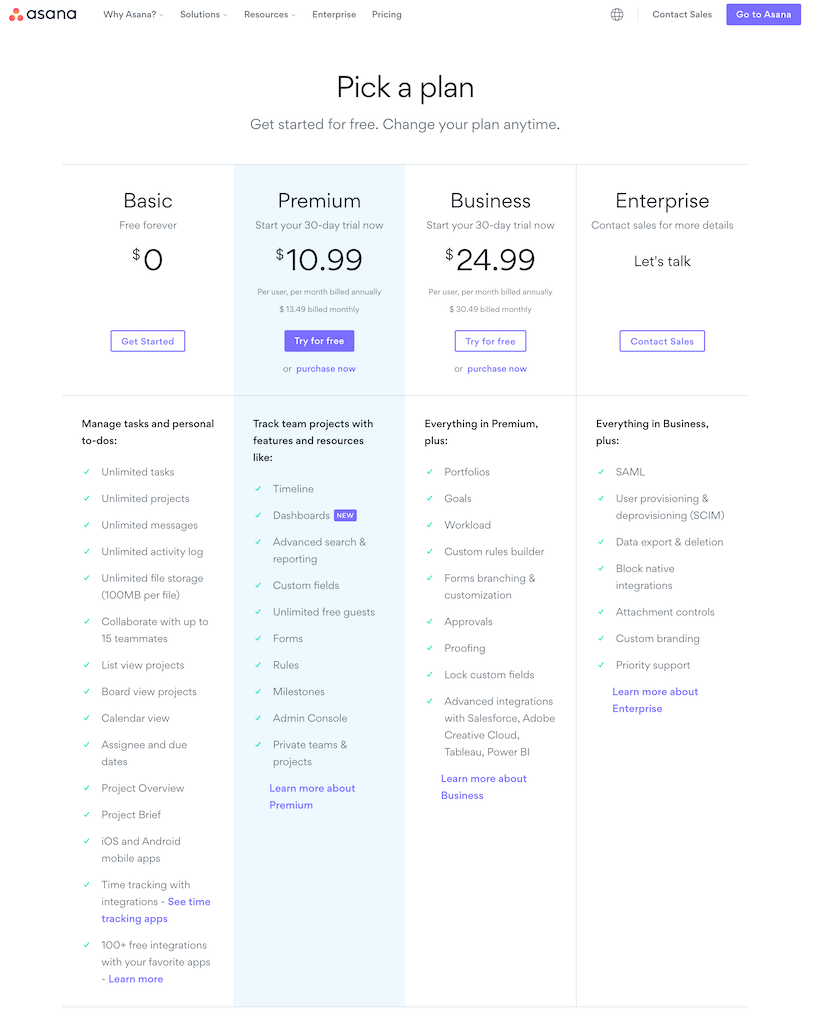Click Contact Sales in the top header

coord(681,14)
